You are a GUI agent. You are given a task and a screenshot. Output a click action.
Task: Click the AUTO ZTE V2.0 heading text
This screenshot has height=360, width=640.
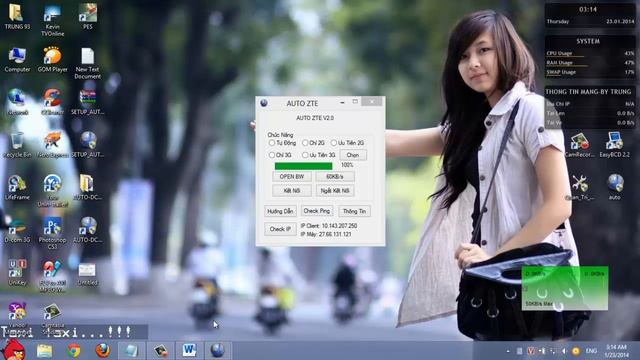coord(315,118)
